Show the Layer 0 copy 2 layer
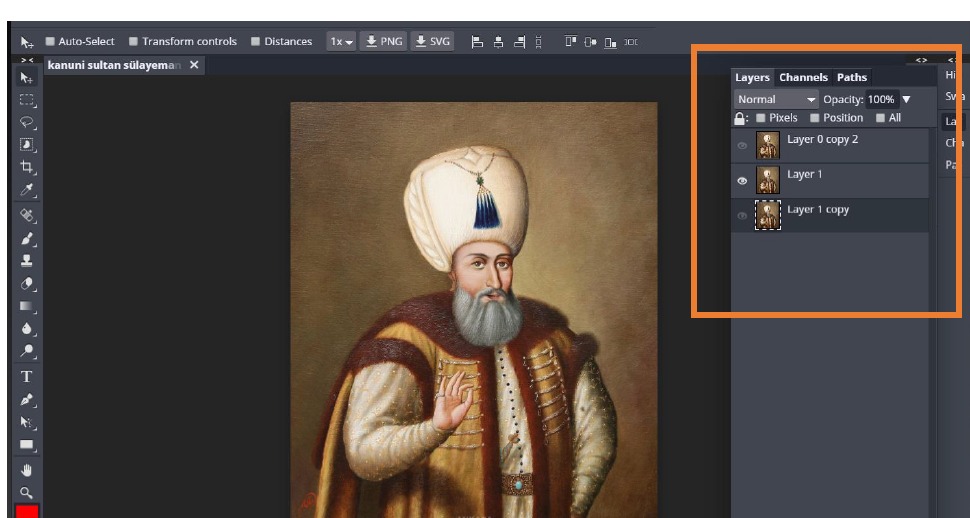Viewport: 970px width, 518px height. click(742, 146)
